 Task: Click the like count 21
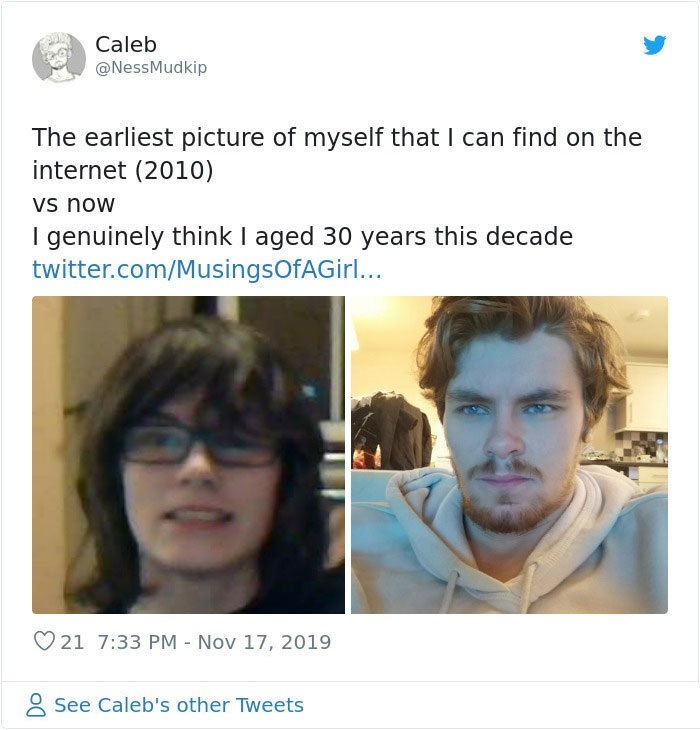coord(72,642)
